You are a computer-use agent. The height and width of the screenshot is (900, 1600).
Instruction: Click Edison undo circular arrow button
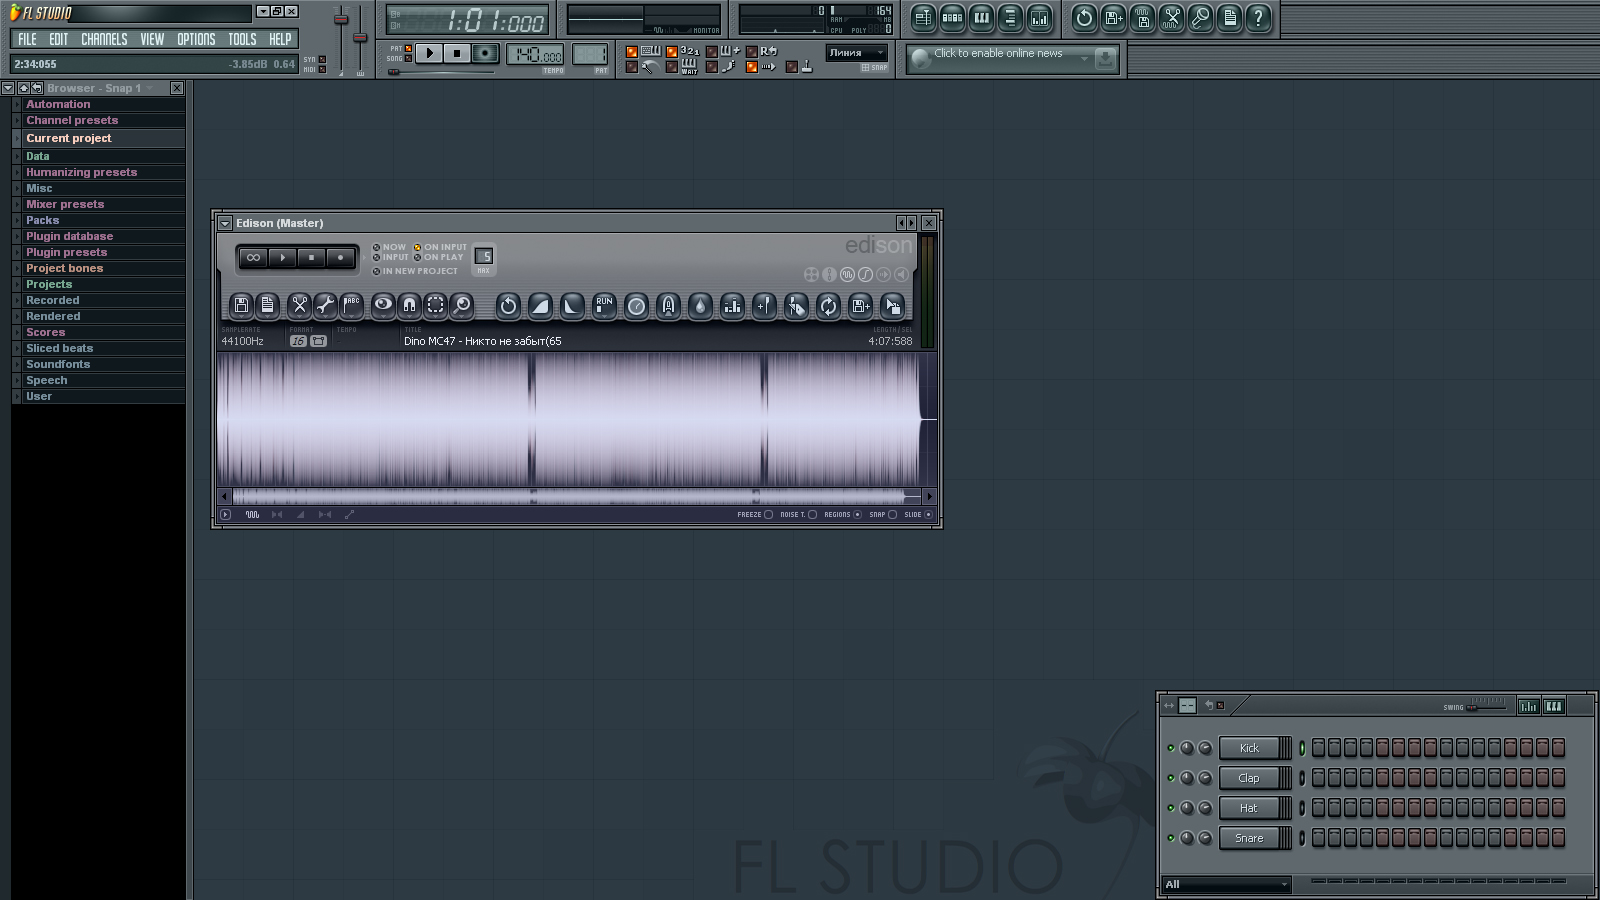click(x=508, y=306)
